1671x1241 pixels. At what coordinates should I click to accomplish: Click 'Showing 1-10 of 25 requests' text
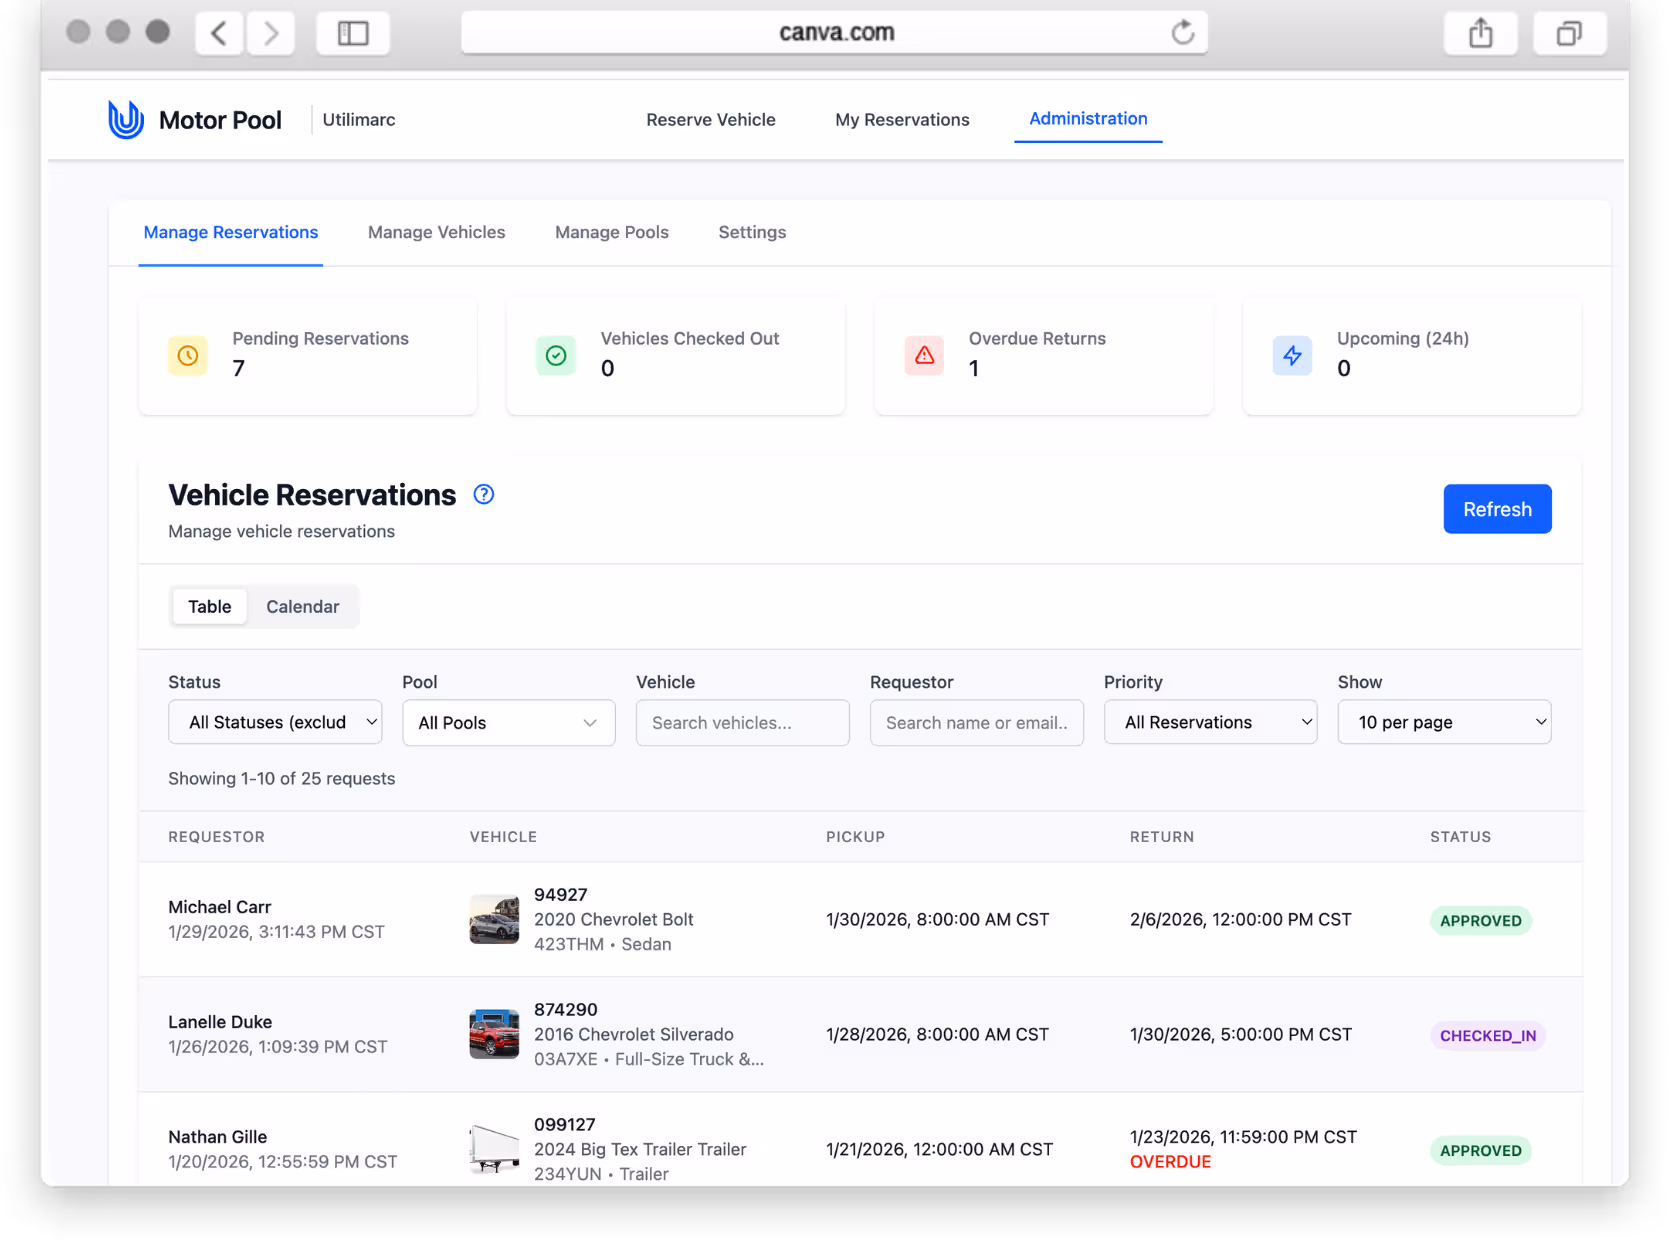(x=282, y=779)
